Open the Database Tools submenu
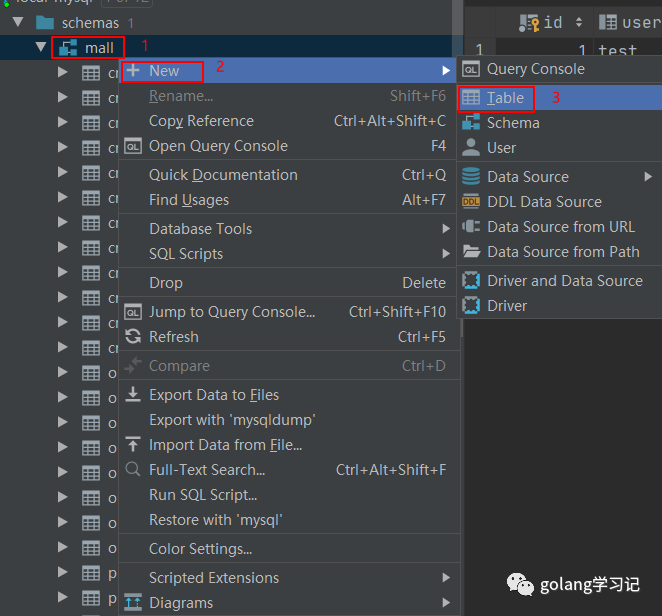 click(200, 229)
